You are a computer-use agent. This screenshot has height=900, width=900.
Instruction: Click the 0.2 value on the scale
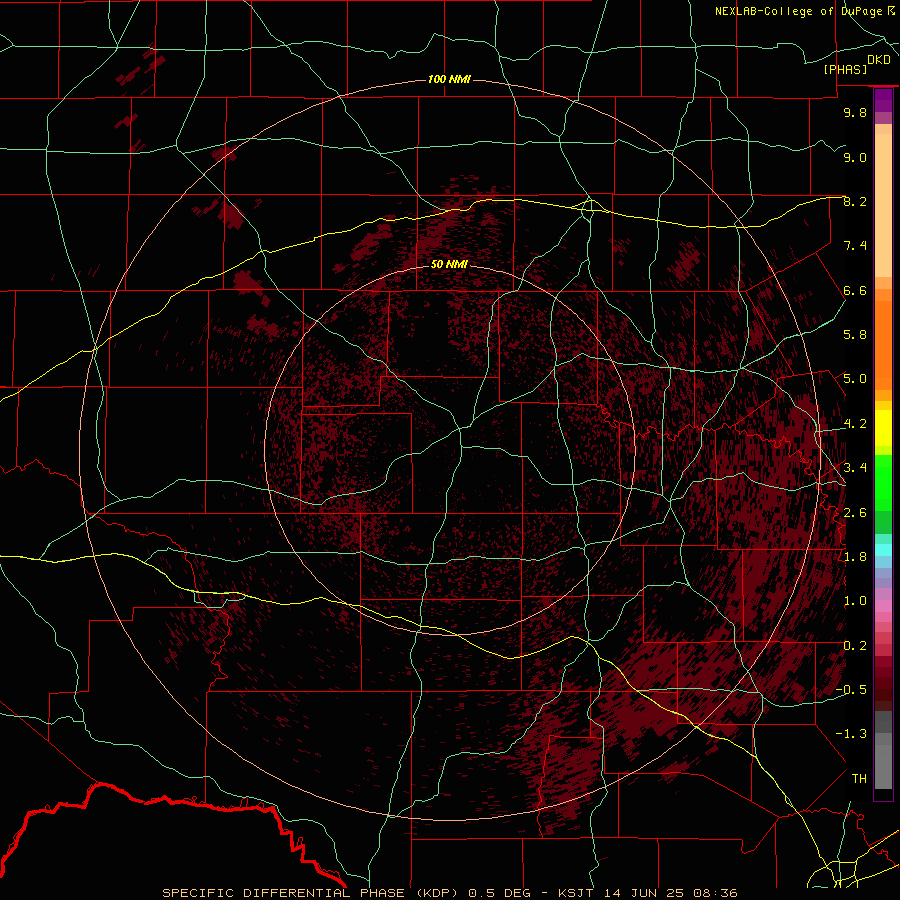pyautogui.click(x=855, y=646)
